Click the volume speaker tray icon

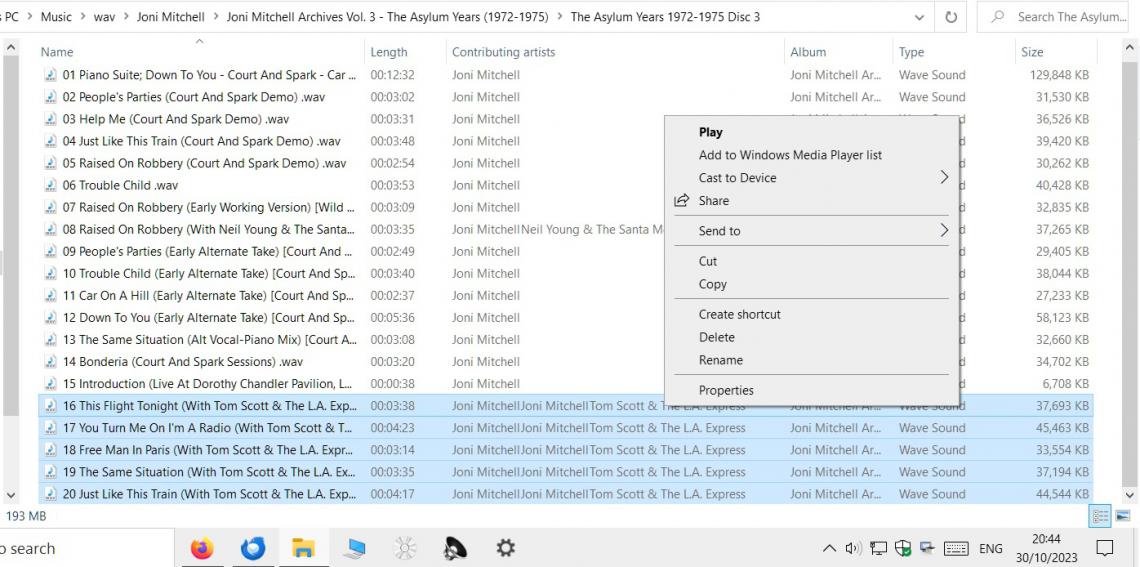853,548
